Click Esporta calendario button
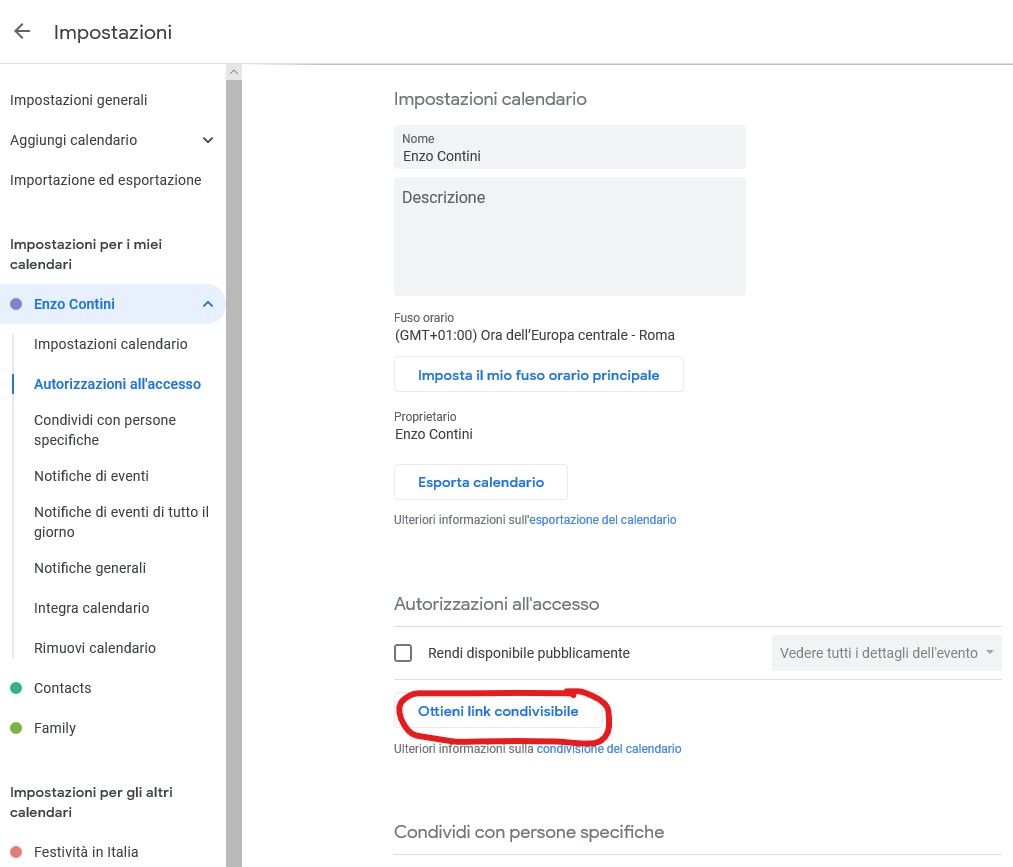 (481, 482)
